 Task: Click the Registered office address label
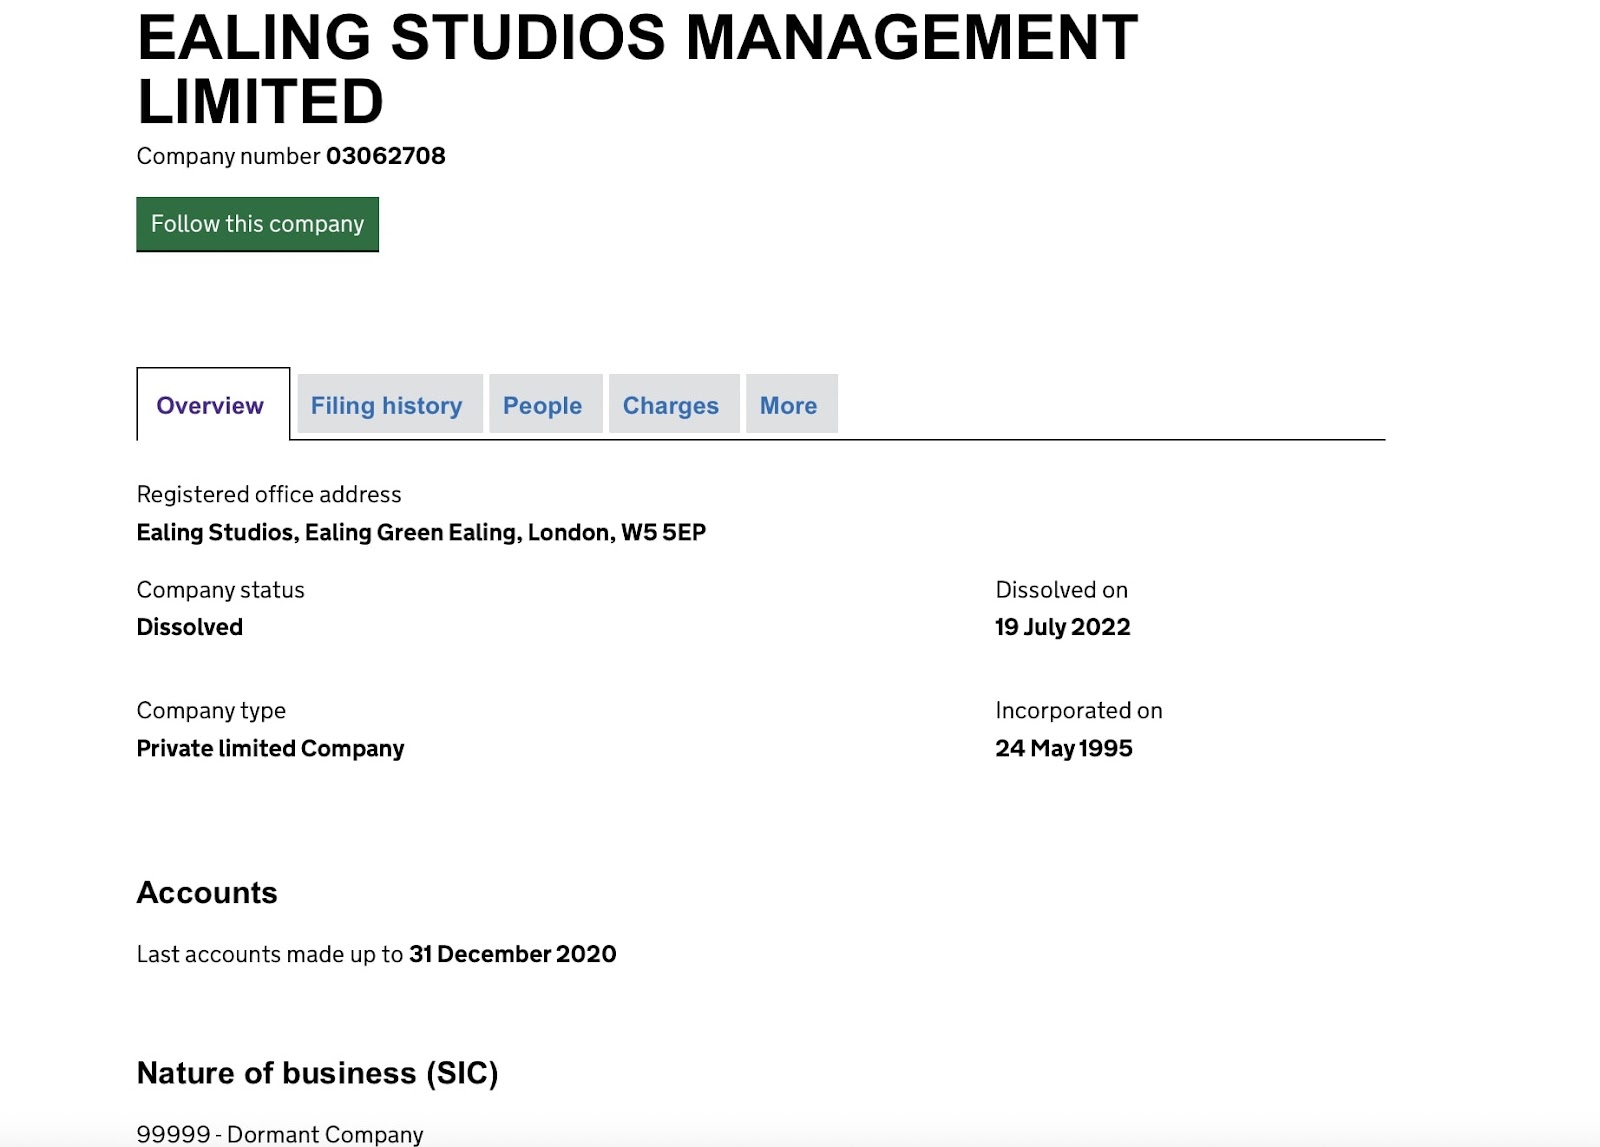click(269, 495)
